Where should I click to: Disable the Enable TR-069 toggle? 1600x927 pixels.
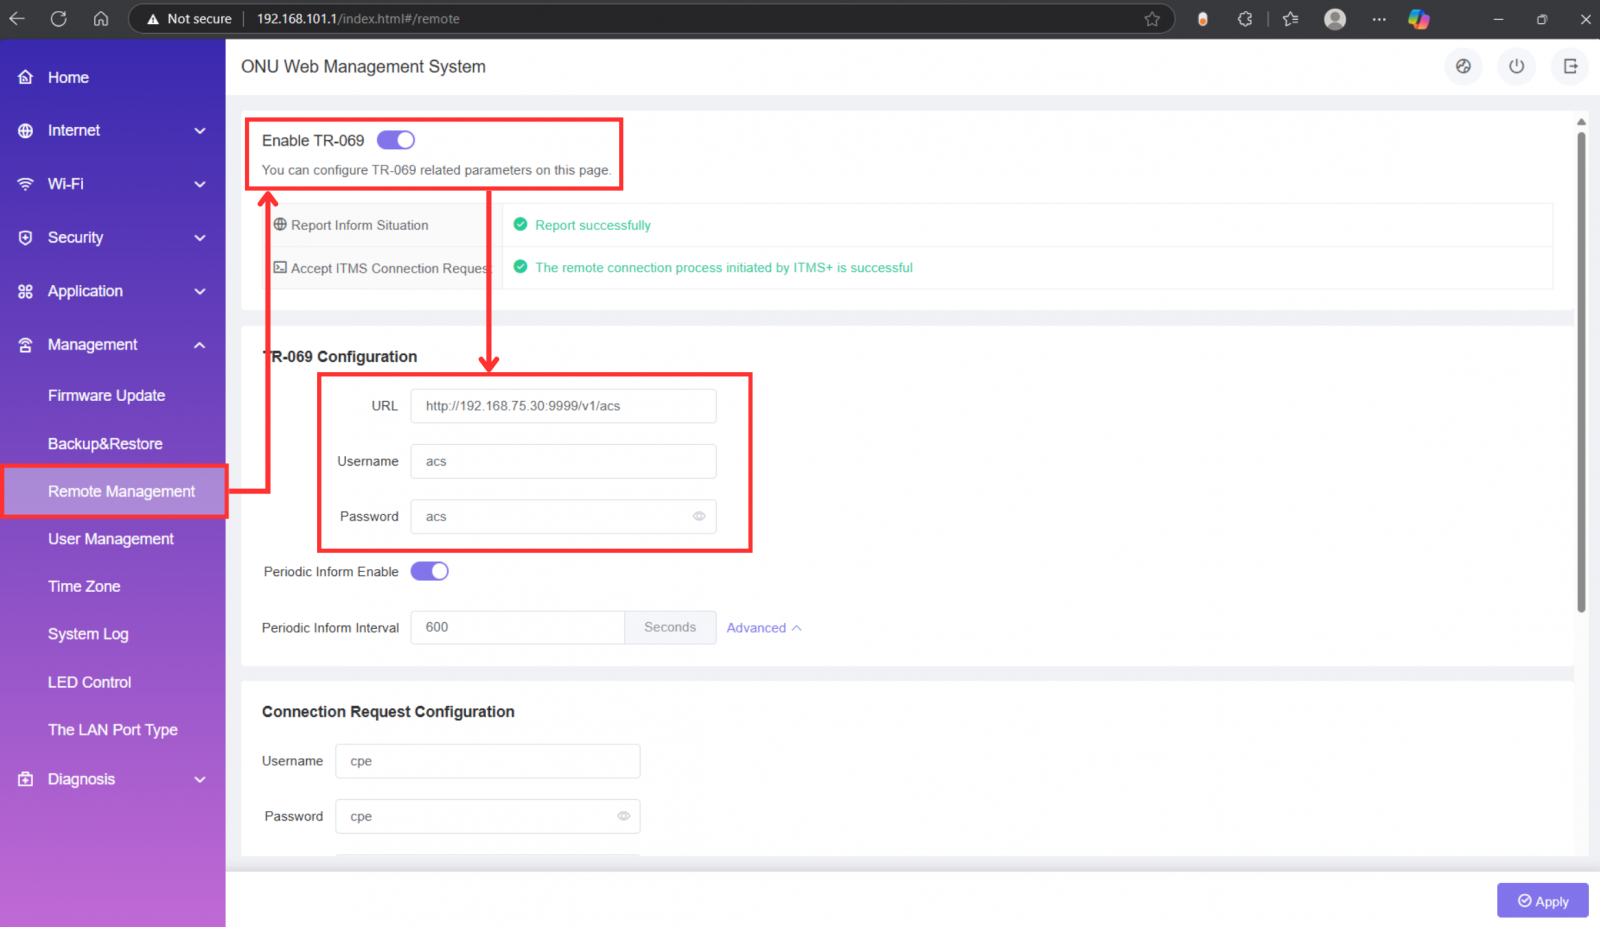click(x=396, y=140)
